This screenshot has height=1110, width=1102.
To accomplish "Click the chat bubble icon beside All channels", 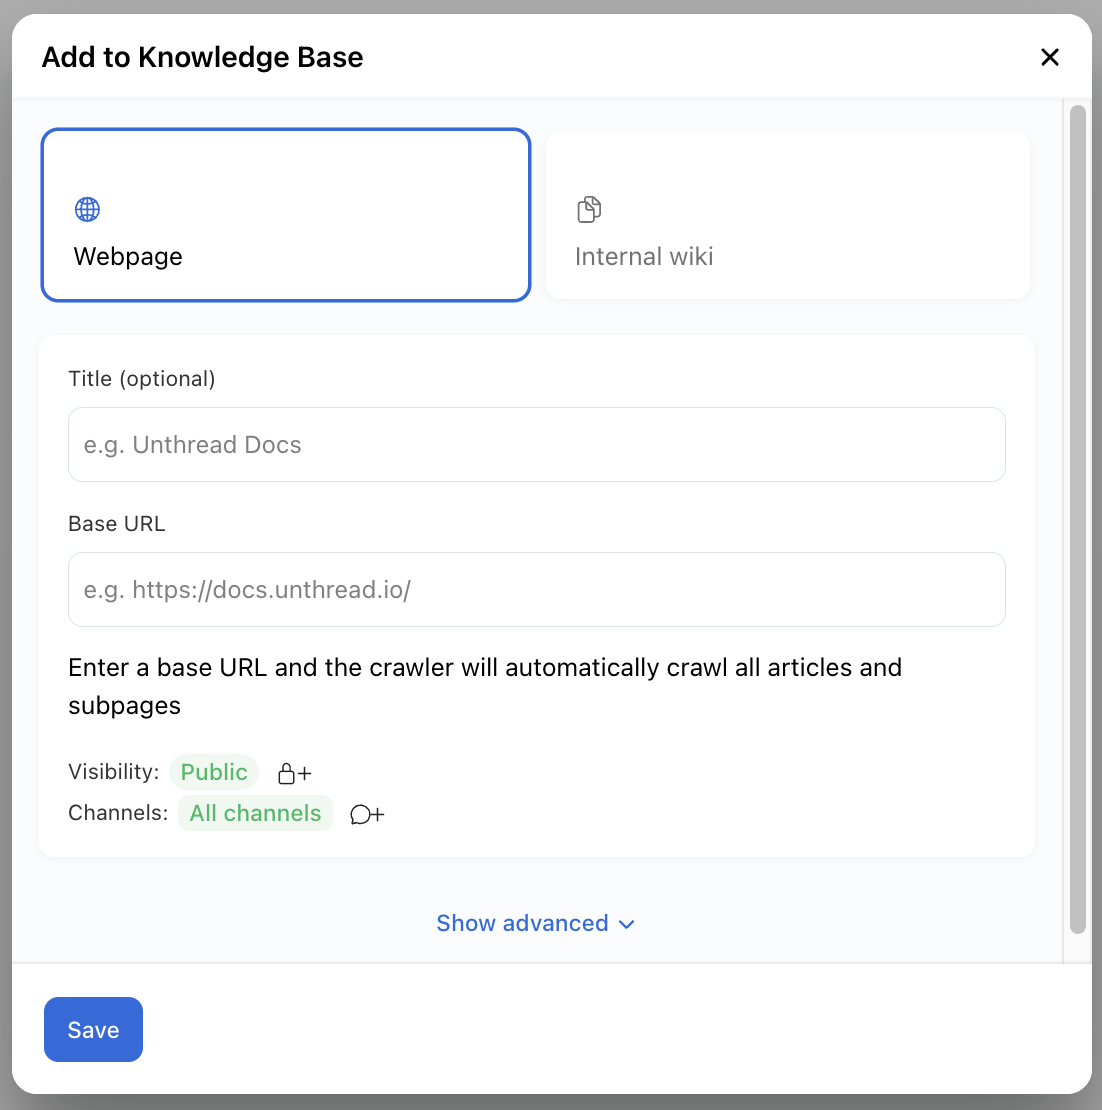I will click(x=360, y=814).
